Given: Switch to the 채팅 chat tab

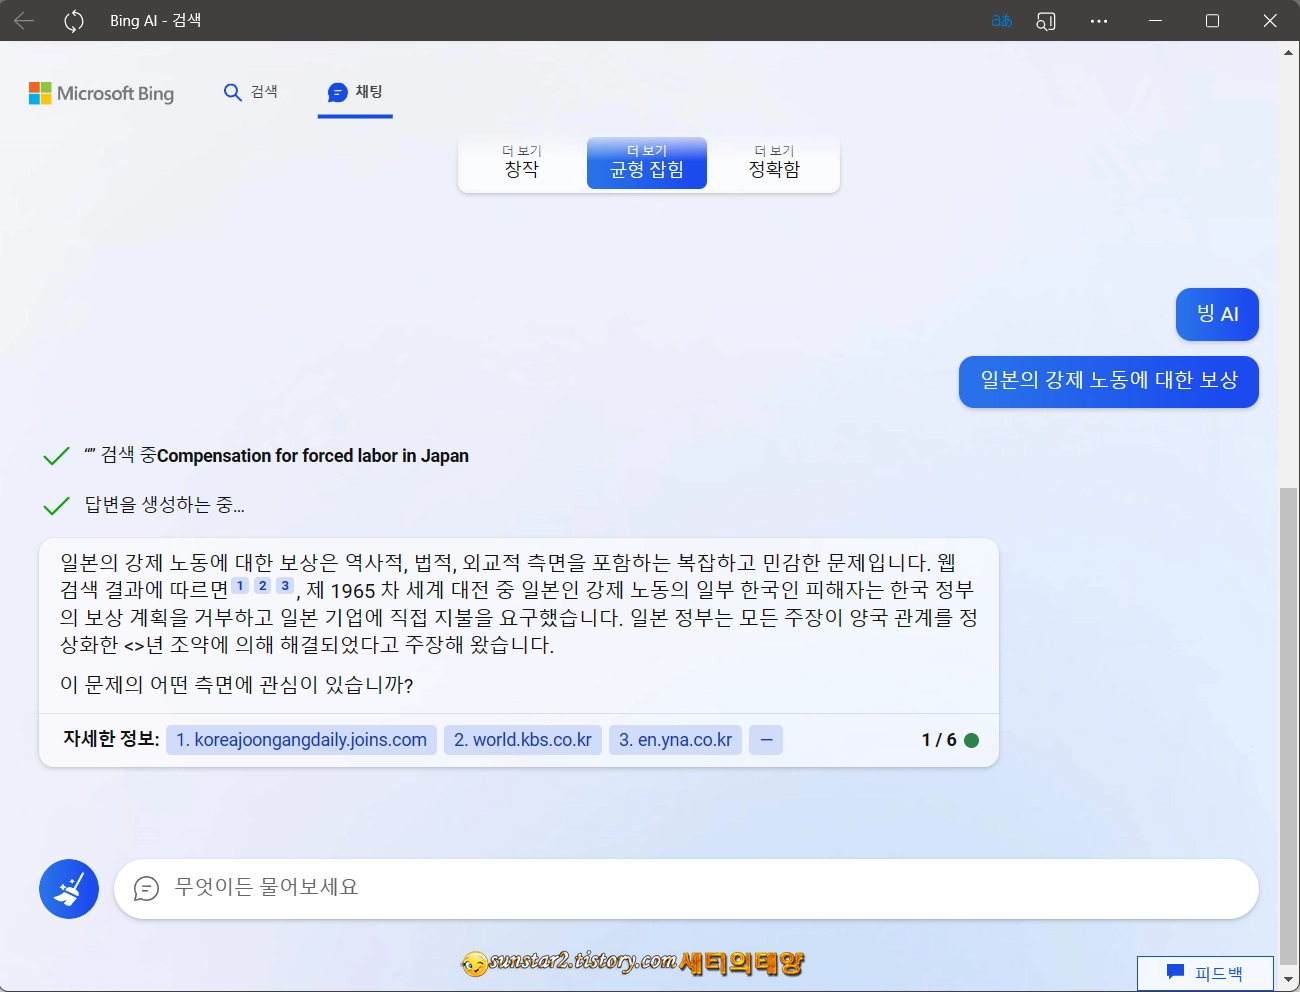Looking at the screenshot, I should pyautogui.click(x=355, y=92).
